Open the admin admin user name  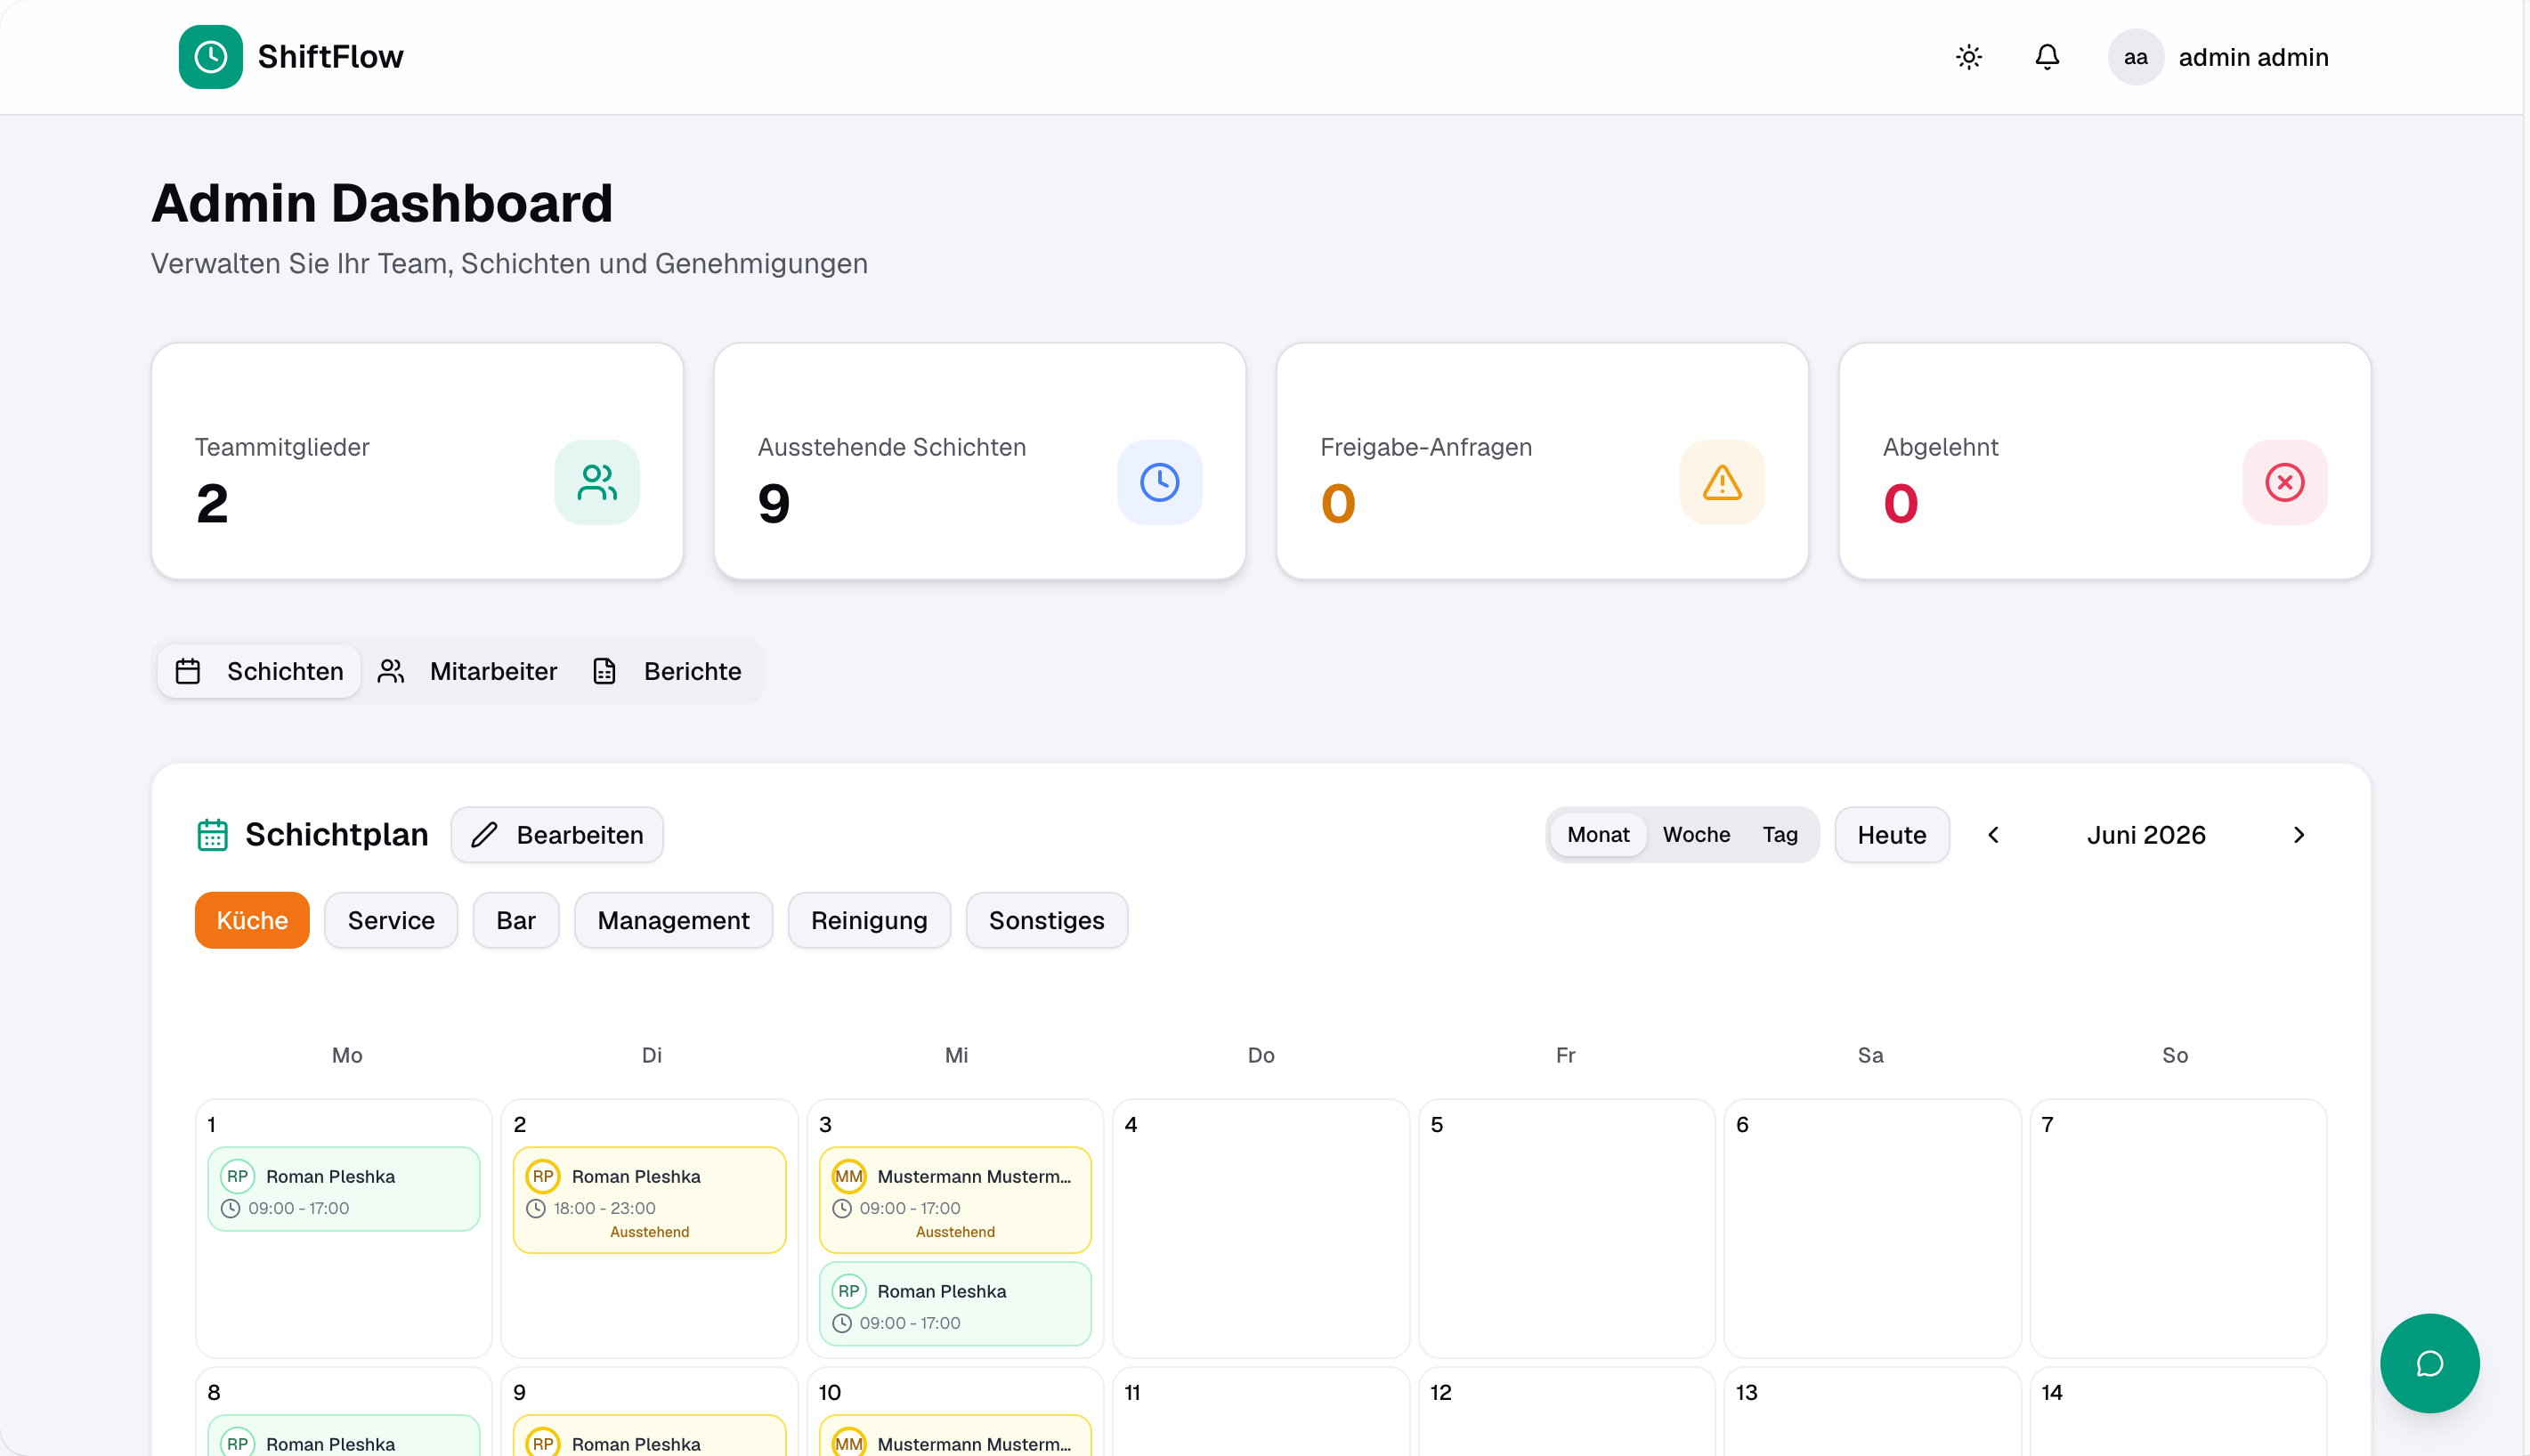pos(2253,57)
